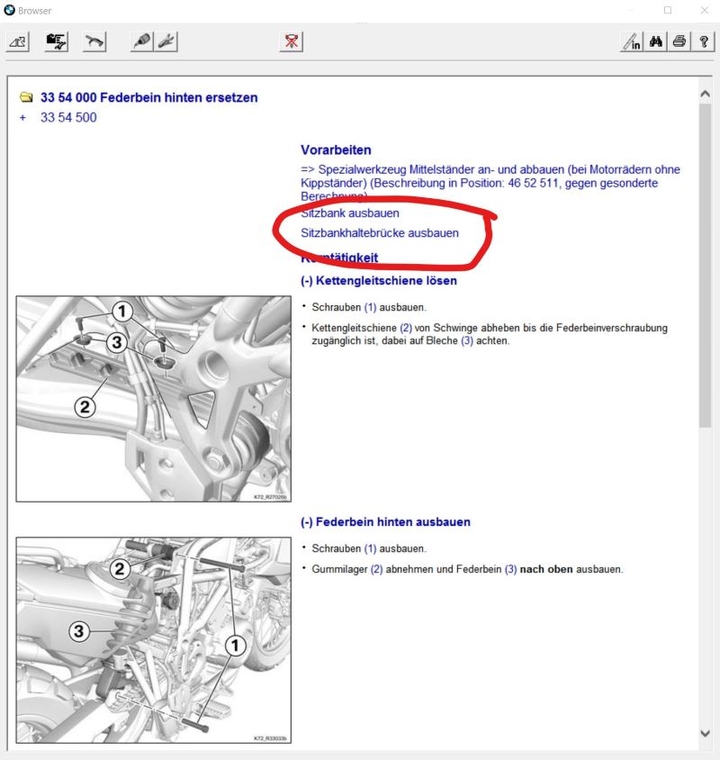The width and height of the screenshot is (720, 760).
Task: Click the yellow folder icon beside 33 54 000
Action: pyautogui.click(x=26, y=97)
